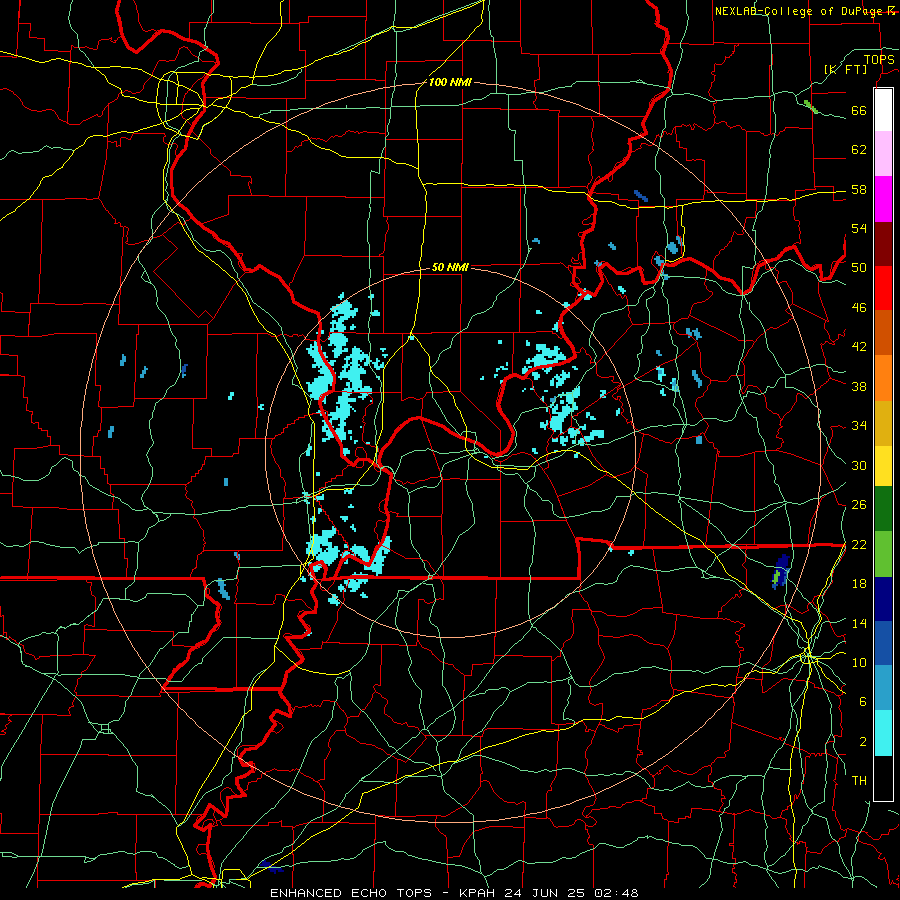900x900 pixels.
Task: Pick the cyan legend swatch
Action: click(x=883, y=734)
